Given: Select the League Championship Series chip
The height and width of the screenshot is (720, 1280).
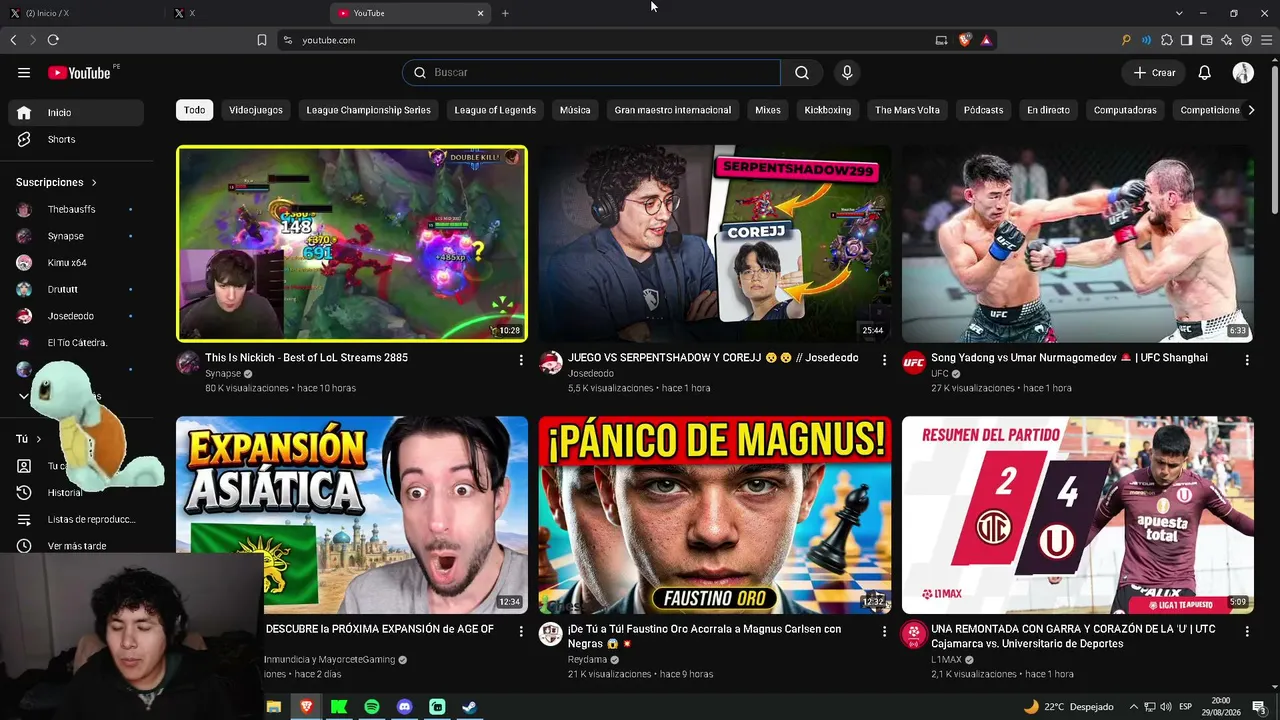Looking at the screenshot, I should pos(368,110).
